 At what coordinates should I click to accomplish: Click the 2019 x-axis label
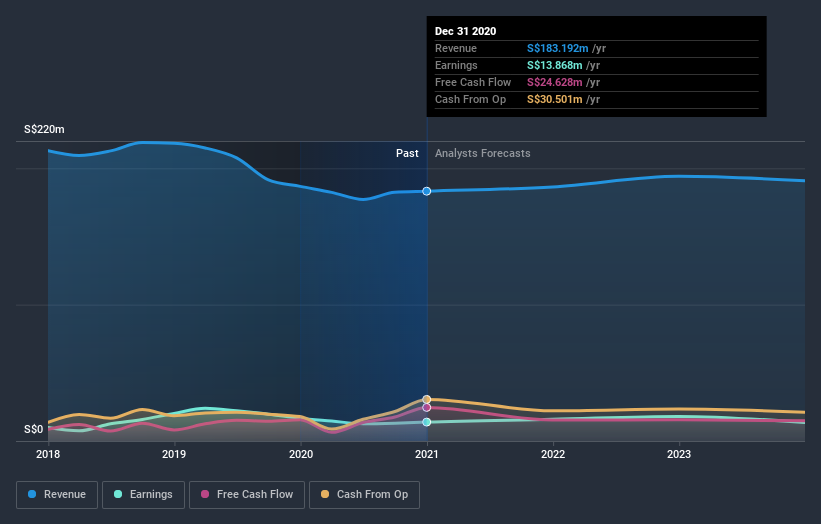click(174, 454)
